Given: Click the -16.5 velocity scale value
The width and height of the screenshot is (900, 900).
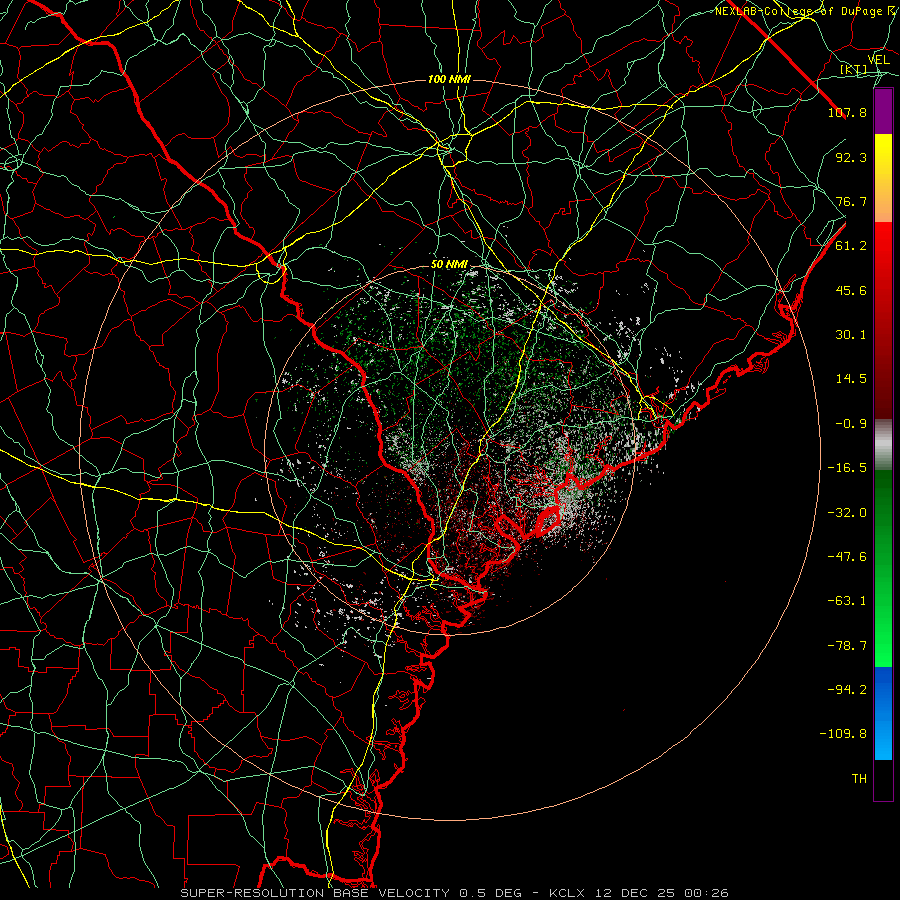Looking at the screenshot, I should pos(847,468).
